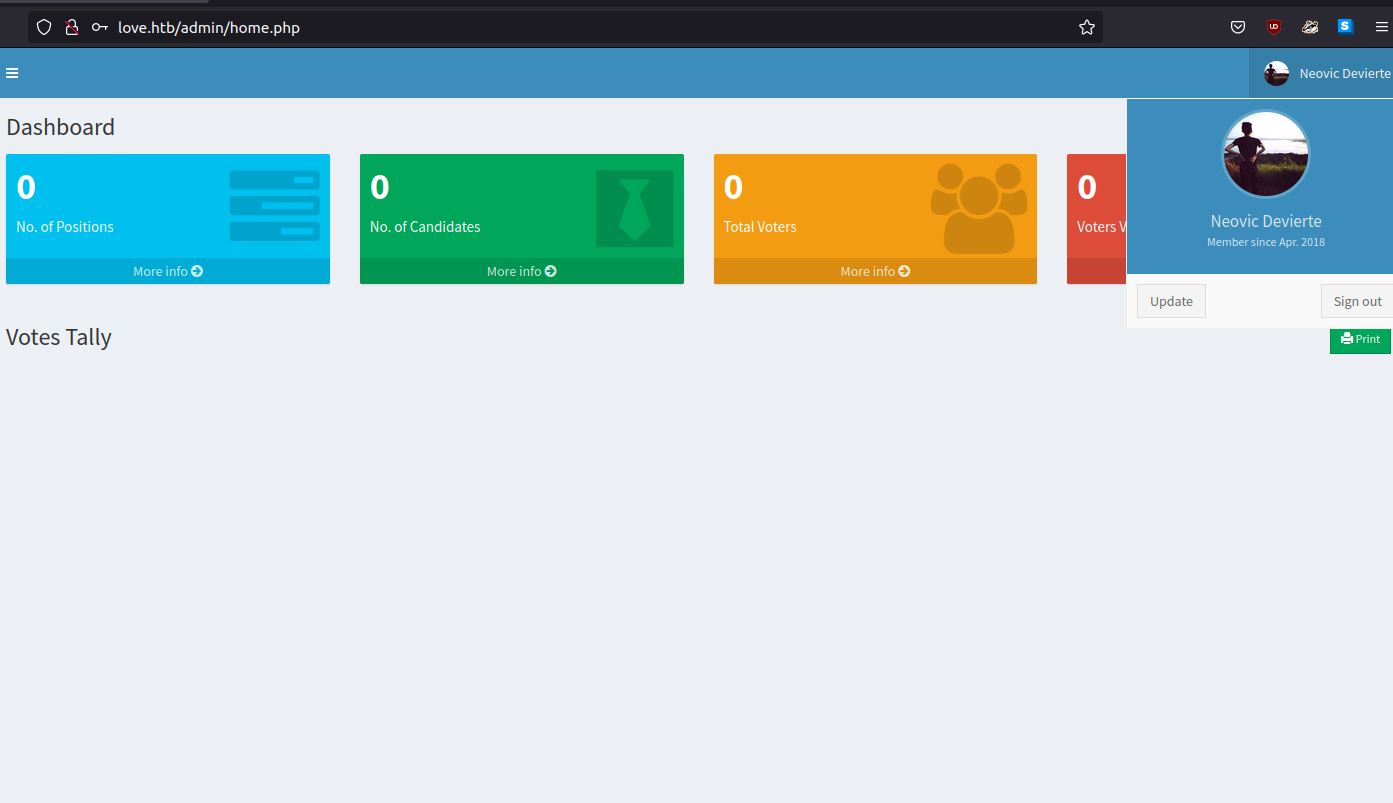
Task: Open the uBlock Origin extension icon
Action: point(1274,28)
